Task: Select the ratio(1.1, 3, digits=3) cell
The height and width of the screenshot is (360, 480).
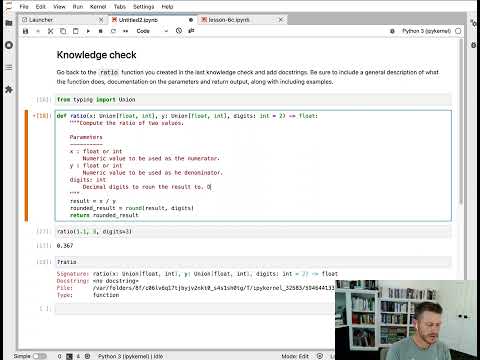Action: (x=253, y=231)
